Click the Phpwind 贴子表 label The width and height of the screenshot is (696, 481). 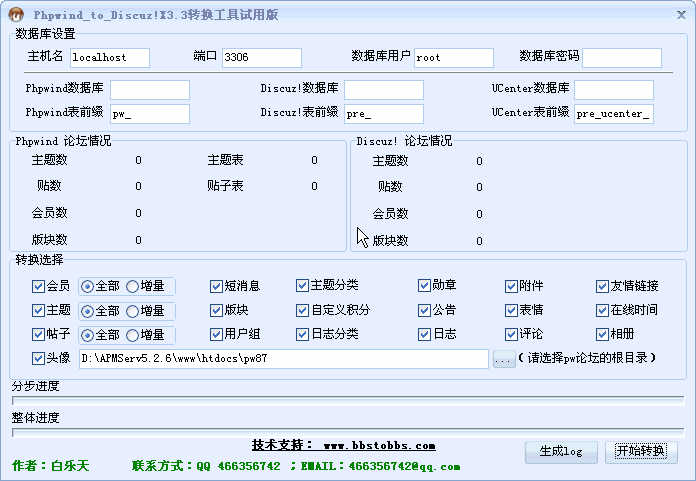(x=225, y=186)
